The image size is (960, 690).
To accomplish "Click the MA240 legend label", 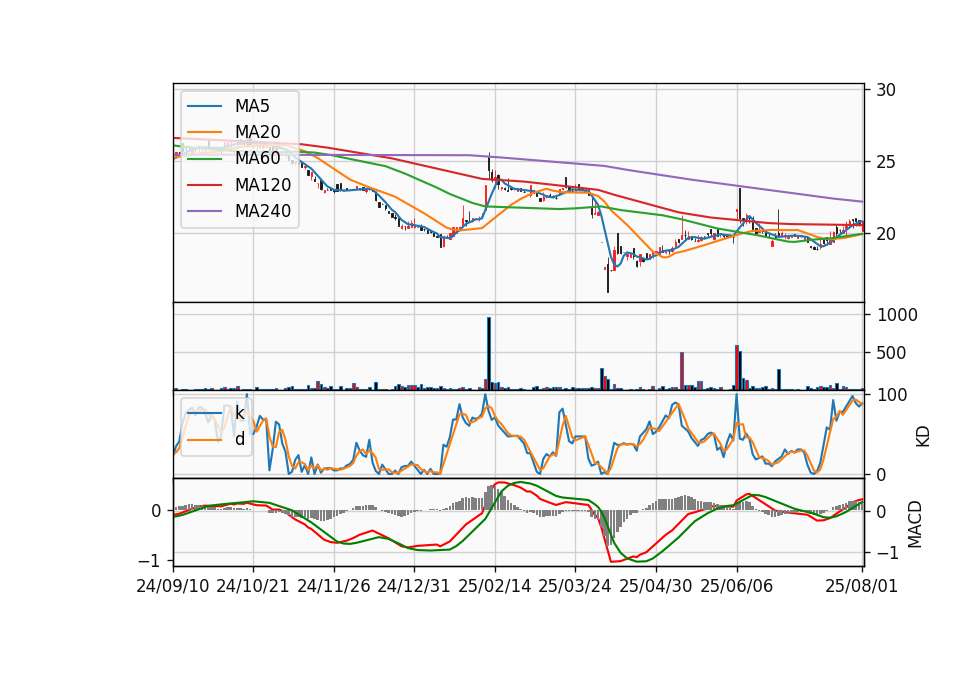I will pos(263,211).
